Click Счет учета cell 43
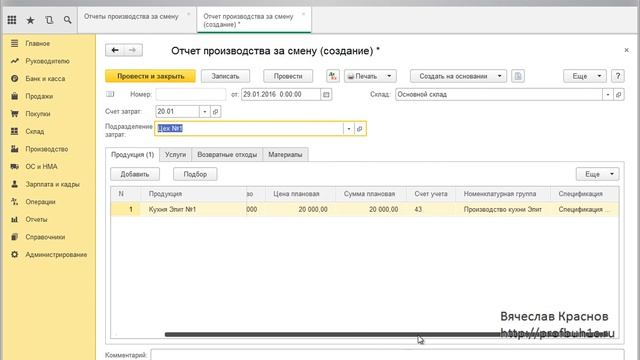Screen dimensions: 640x360 tap(431, 209)
